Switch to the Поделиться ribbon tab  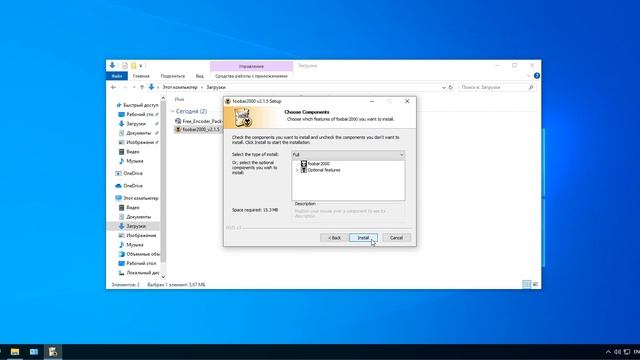(173, 76)
